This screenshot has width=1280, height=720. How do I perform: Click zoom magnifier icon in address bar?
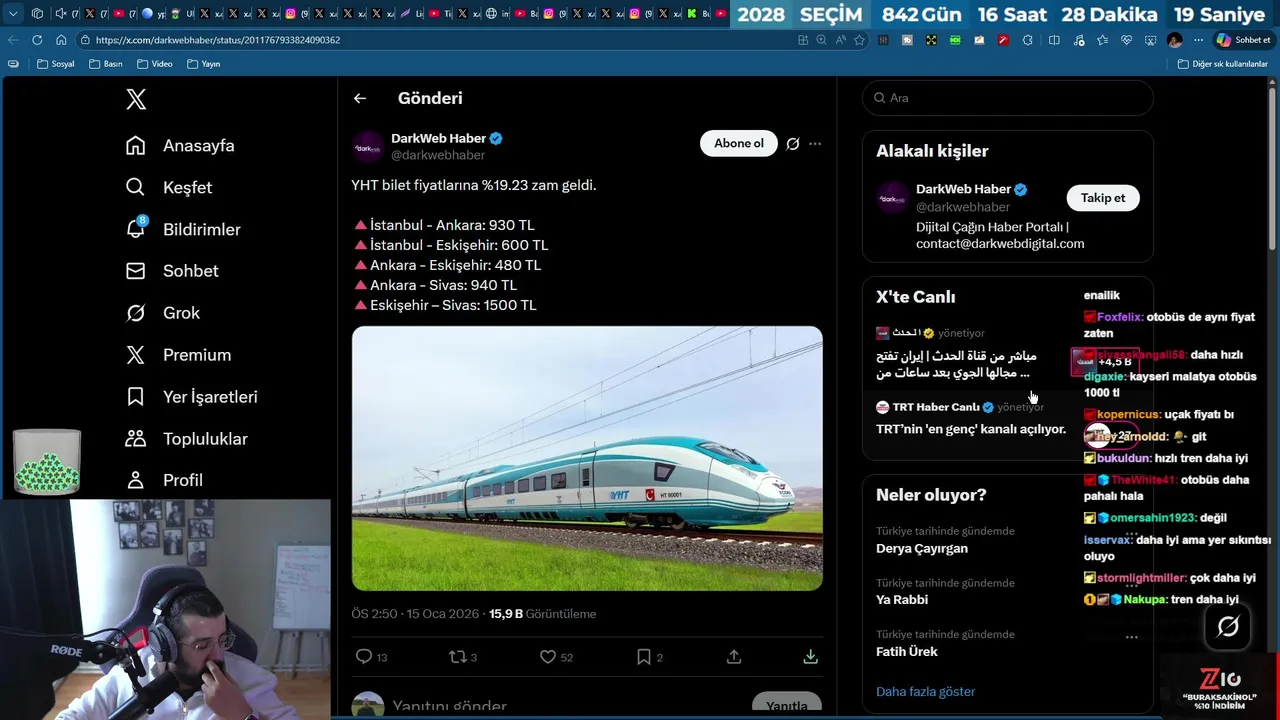coord(821,40)
